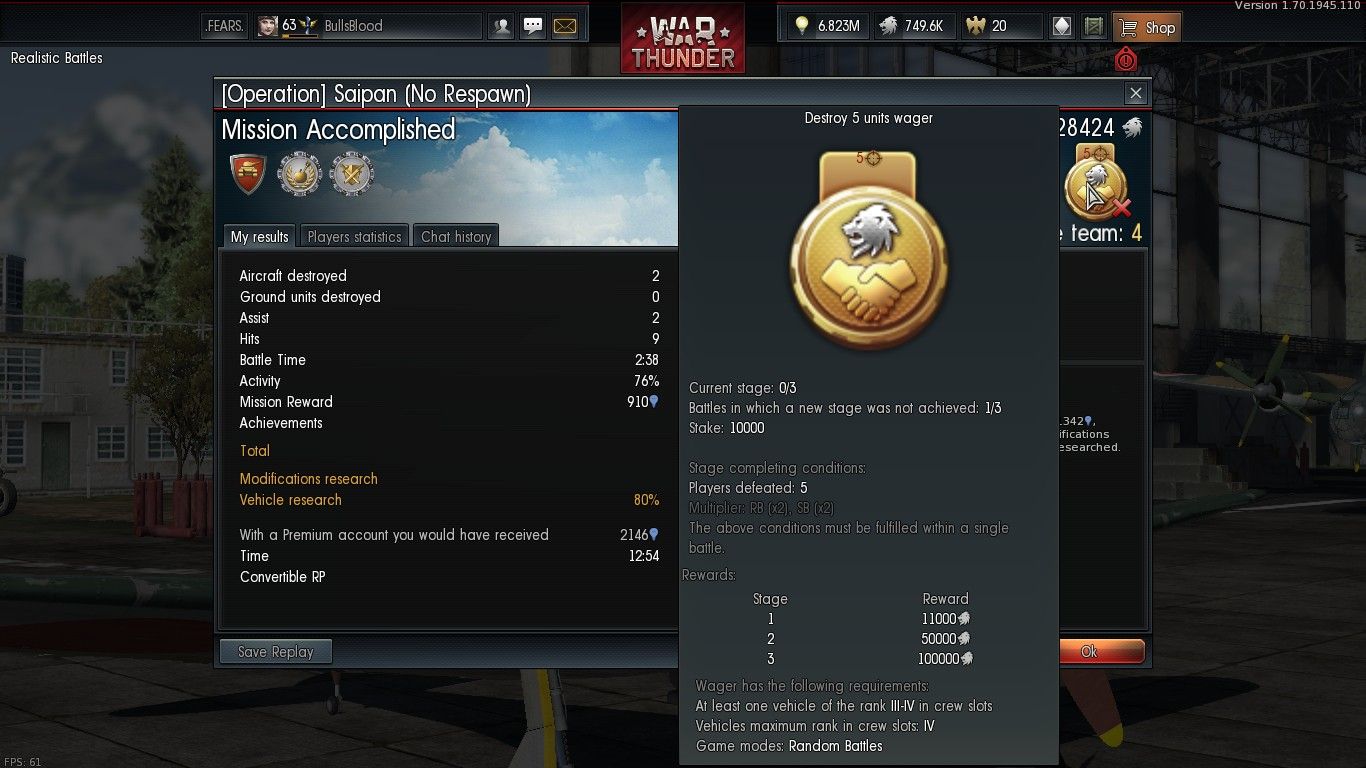Click the failed wager lion medal icon

click(x=1097, y=183)
